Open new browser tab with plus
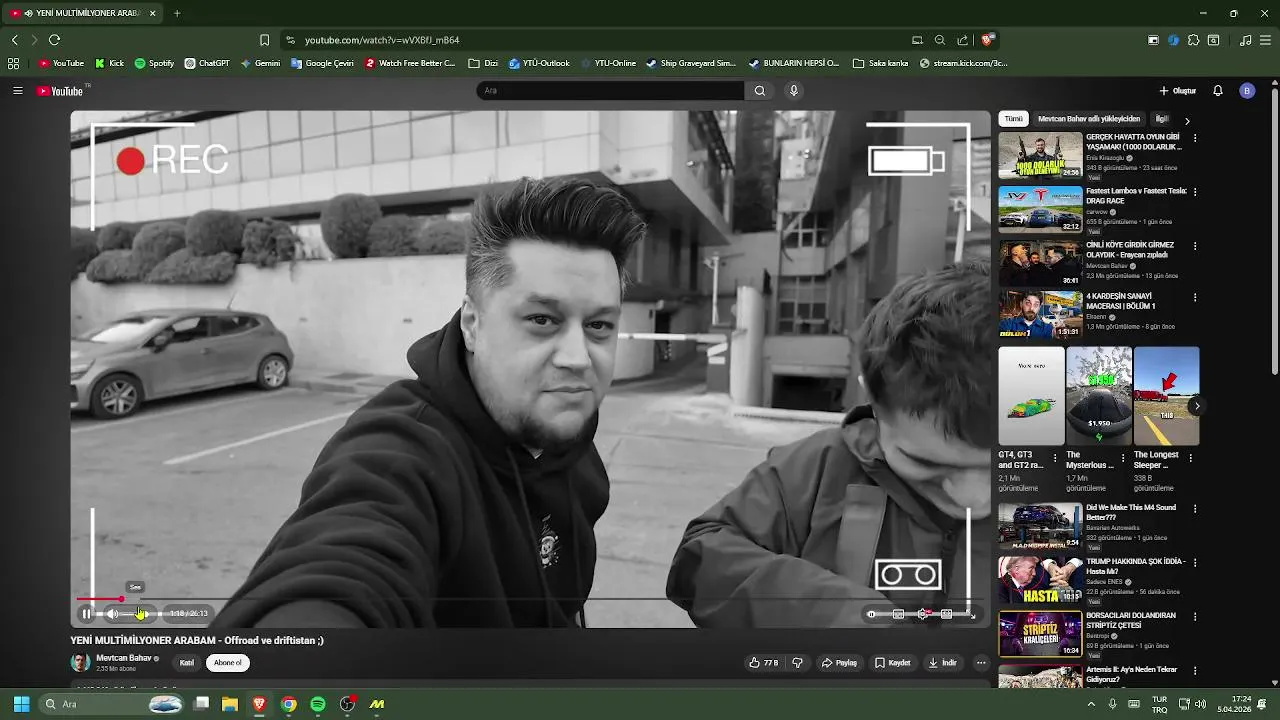Screen dimensions: 1280x720 (x=177, y=13)
